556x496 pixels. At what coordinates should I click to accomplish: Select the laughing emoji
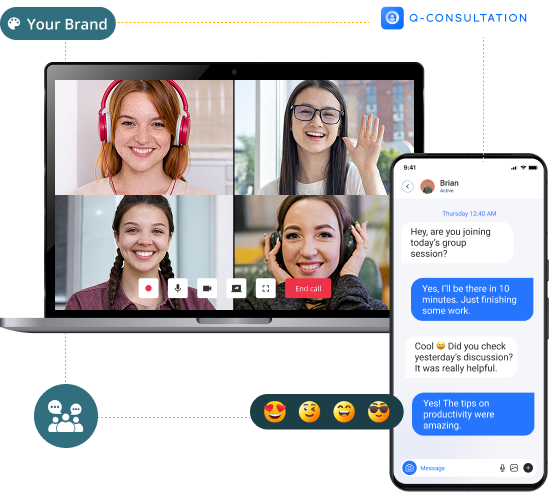pyautogui.click(x=345, y=413)
